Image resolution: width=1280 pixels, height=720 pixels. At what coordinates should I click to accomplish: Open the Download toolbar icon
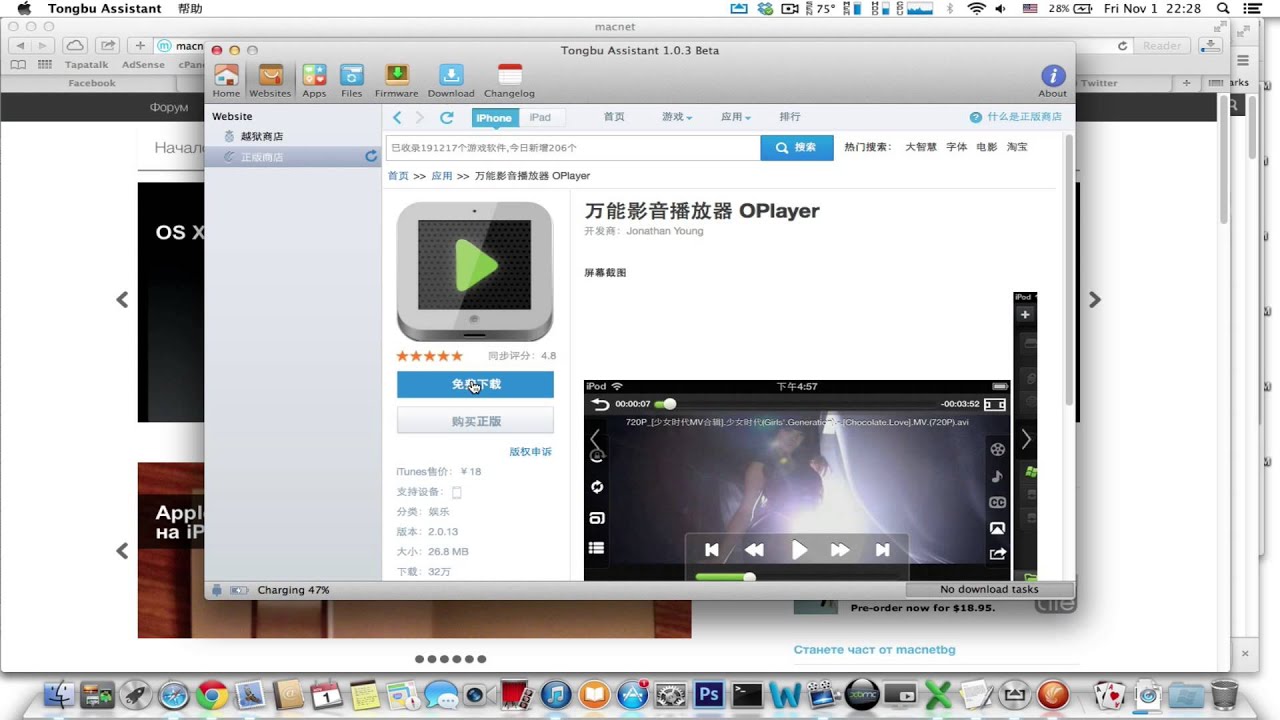coord(451,80)
